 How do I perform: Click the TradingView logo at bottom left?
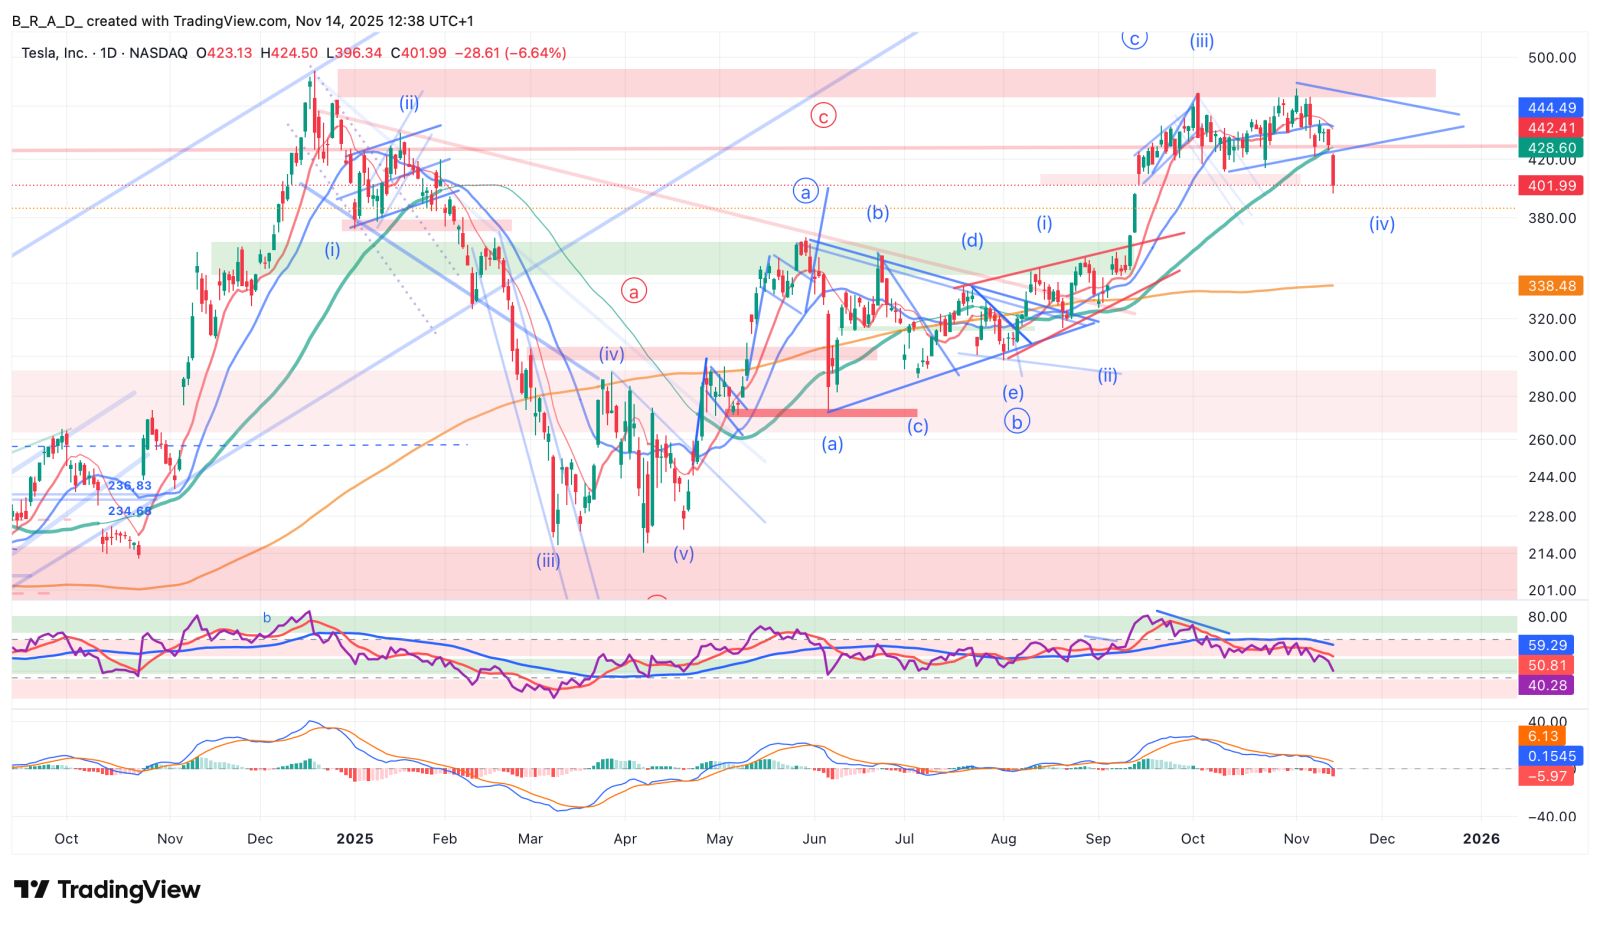click(107, 889)
